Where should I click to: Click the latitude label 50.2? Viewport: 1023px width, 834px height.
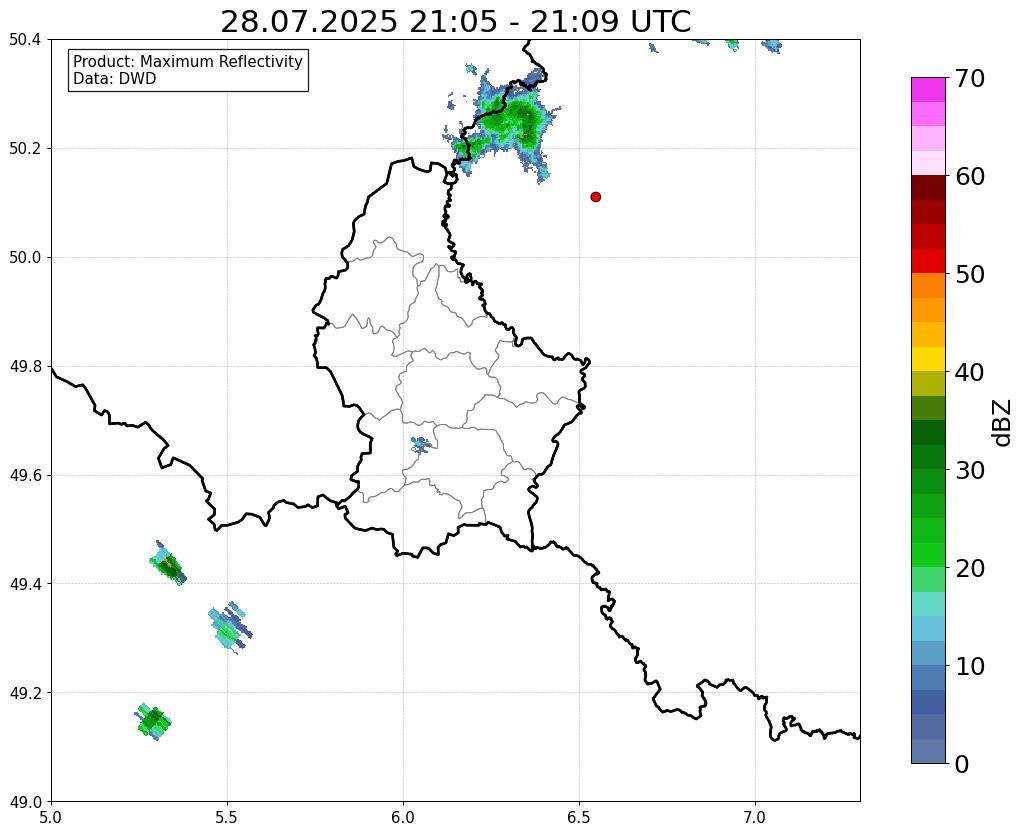pos(25,149)
